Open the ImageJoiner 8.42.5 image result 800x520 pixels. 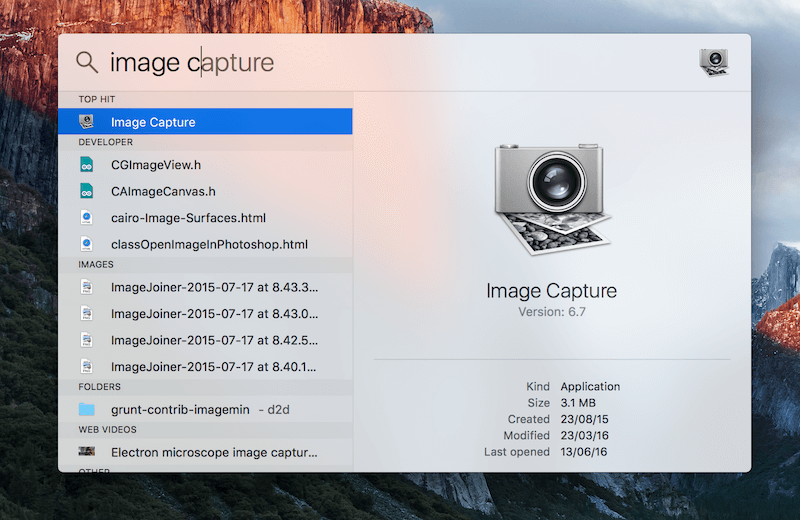(x=215, y=340)
